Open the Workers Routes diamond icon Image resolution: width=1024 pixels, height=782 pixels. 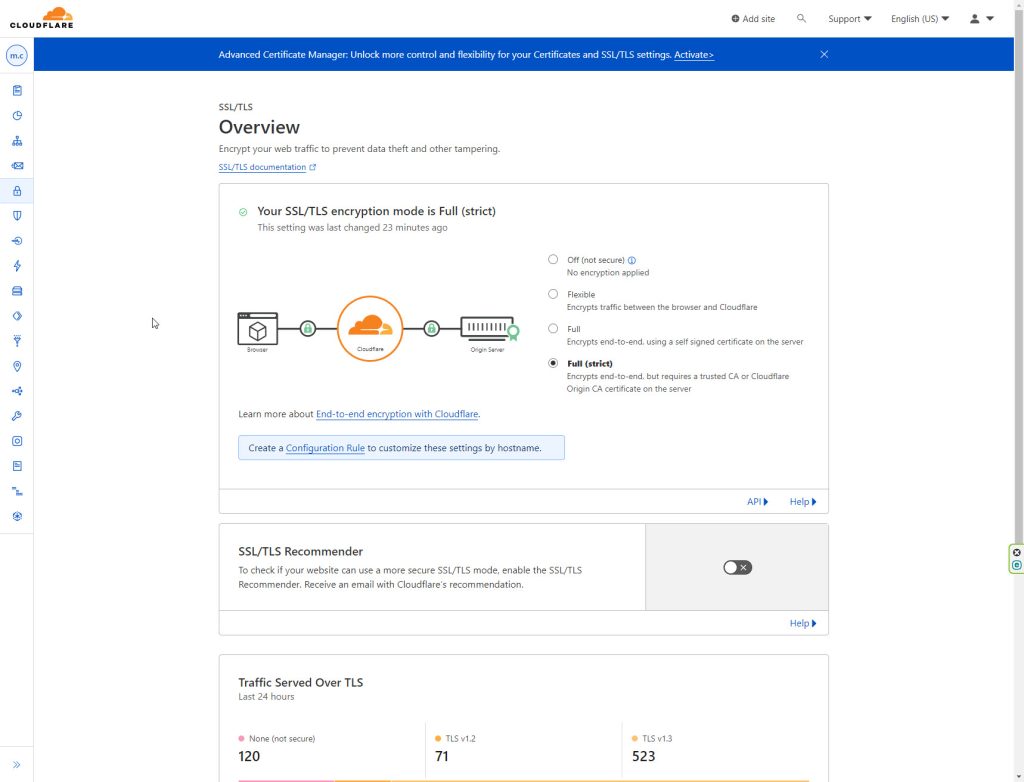click(x=17, y=316)
